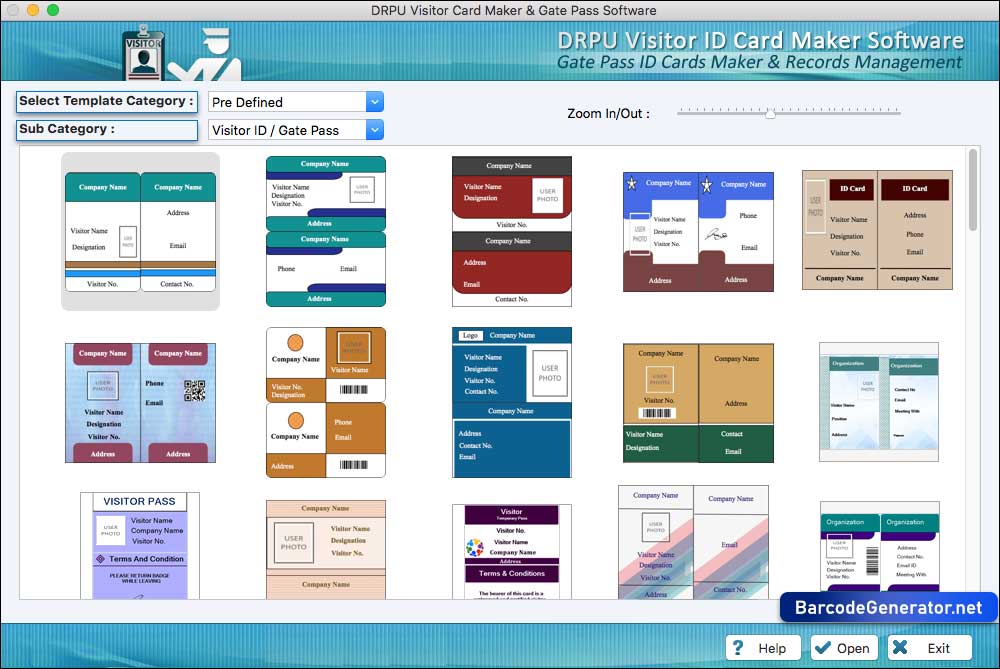
Task: Select the VISITOR PASS template
Action: pyautogui.click(x=140, y=546)
